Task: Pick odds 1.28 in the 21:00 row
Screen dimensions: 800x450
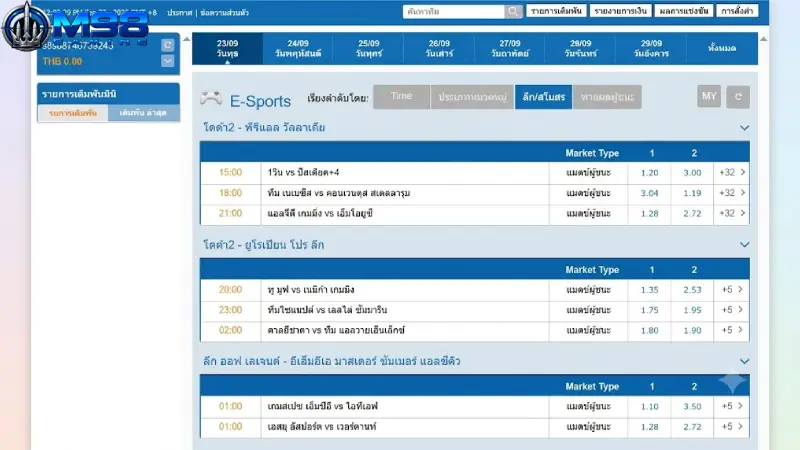Action: (649, 213)
